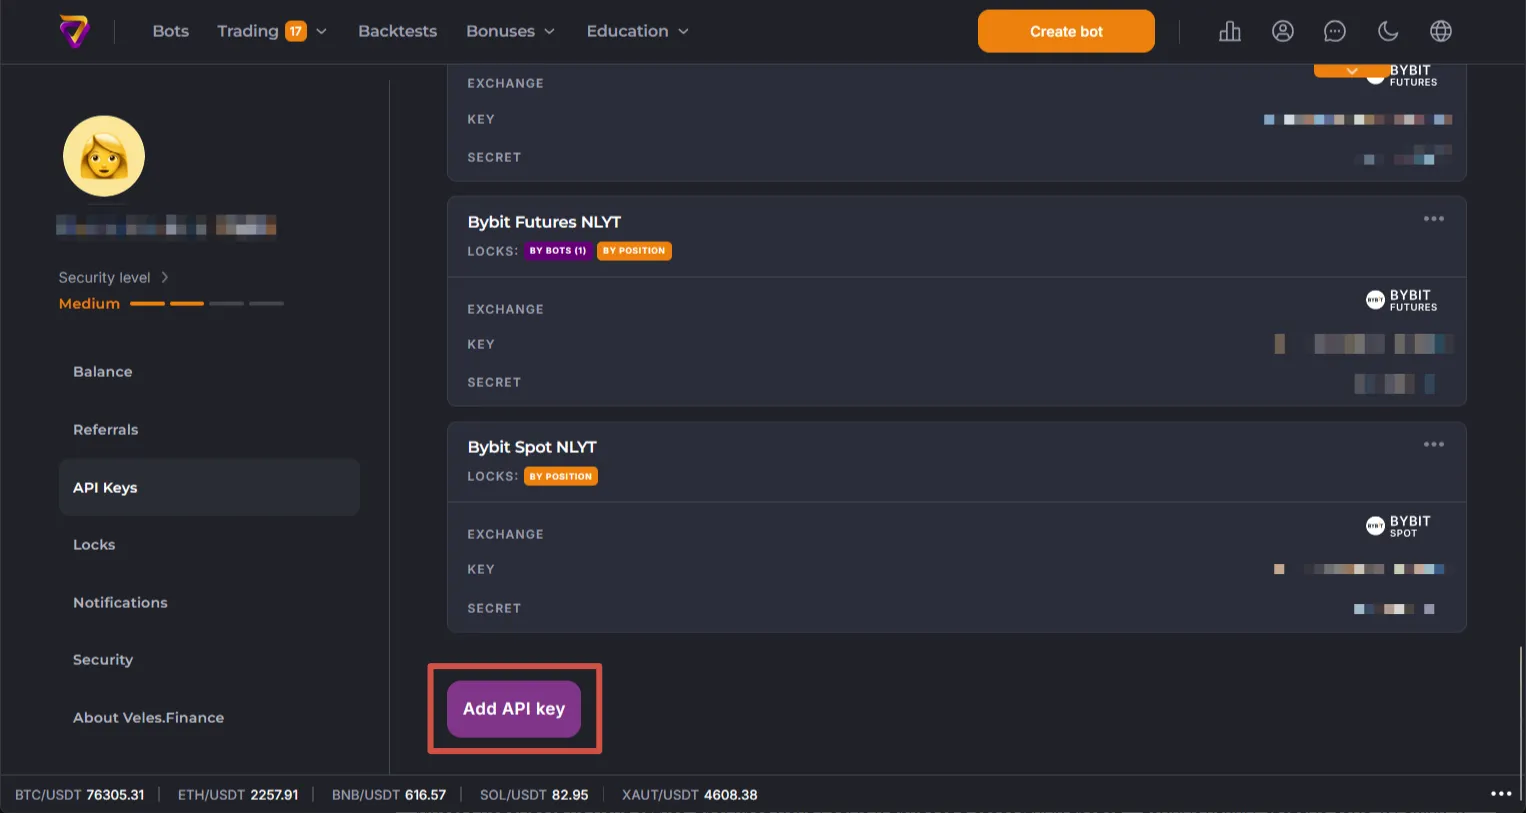This screenshot has width=1526, height=813.
Task: Select API Keys in the sidebar
Action: [209, 487]
